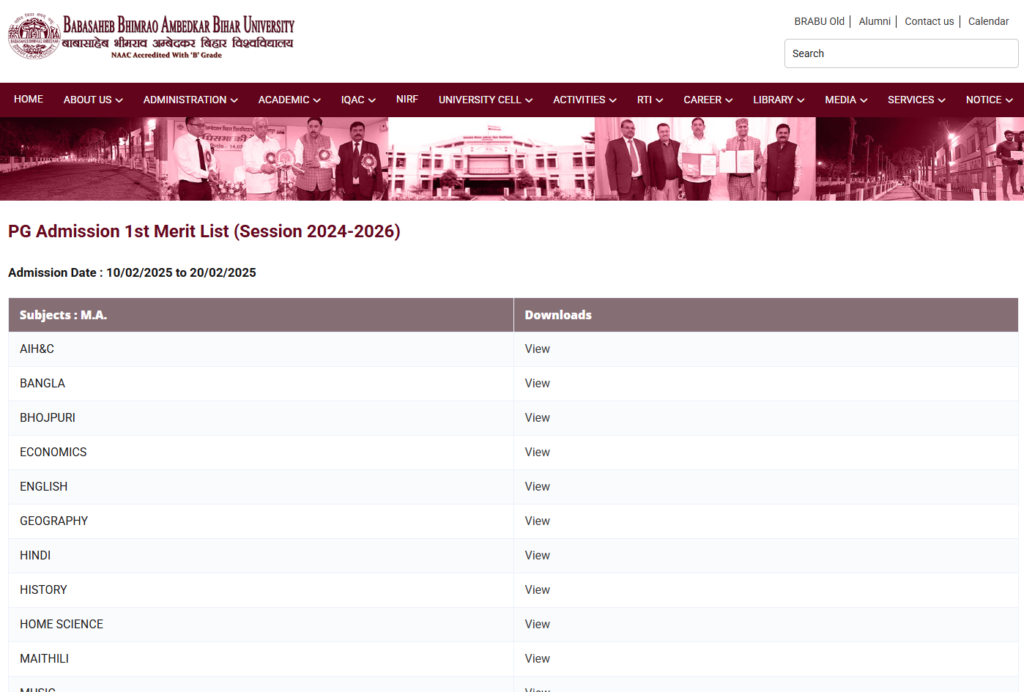Expand the SERVICES dropdown menu
The image size is (1024, 692).
916,100
